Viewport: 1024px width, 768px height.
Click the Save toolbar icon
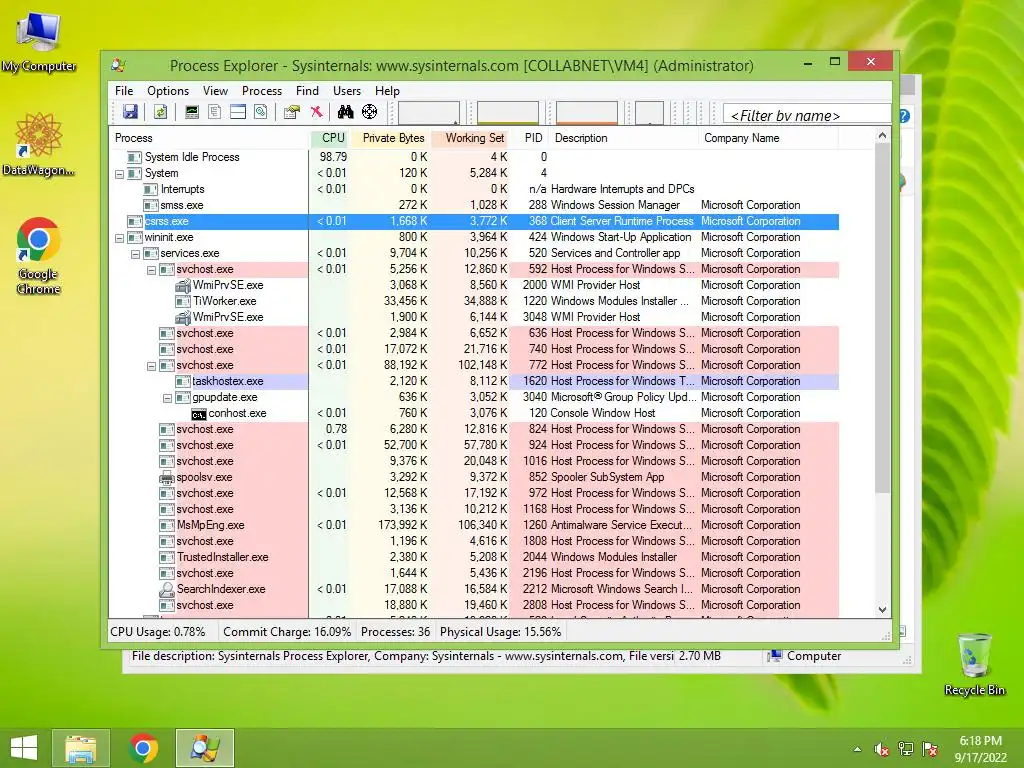[131, 112]
